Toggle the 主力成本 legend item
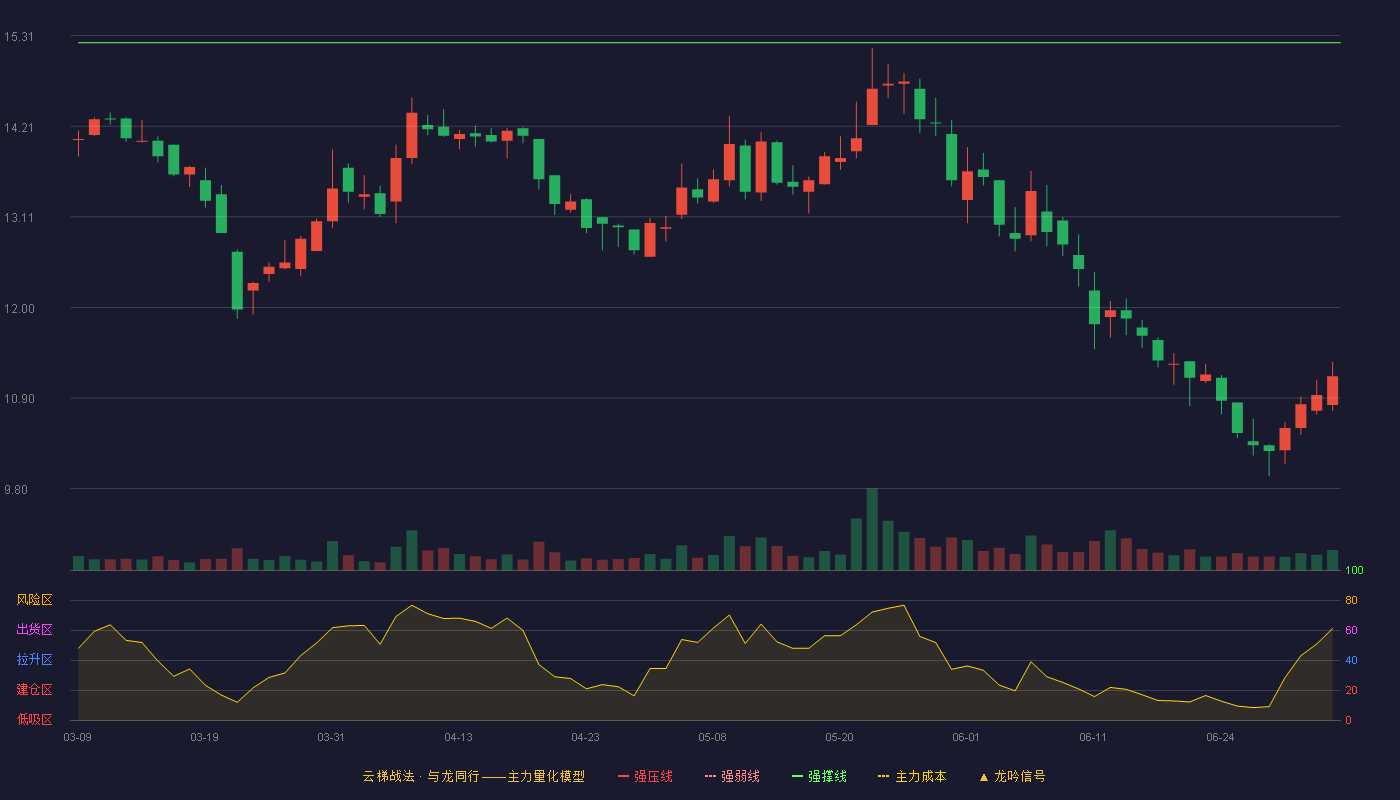This screenshot has width=1400, height=800. click(x=912, y=776)
